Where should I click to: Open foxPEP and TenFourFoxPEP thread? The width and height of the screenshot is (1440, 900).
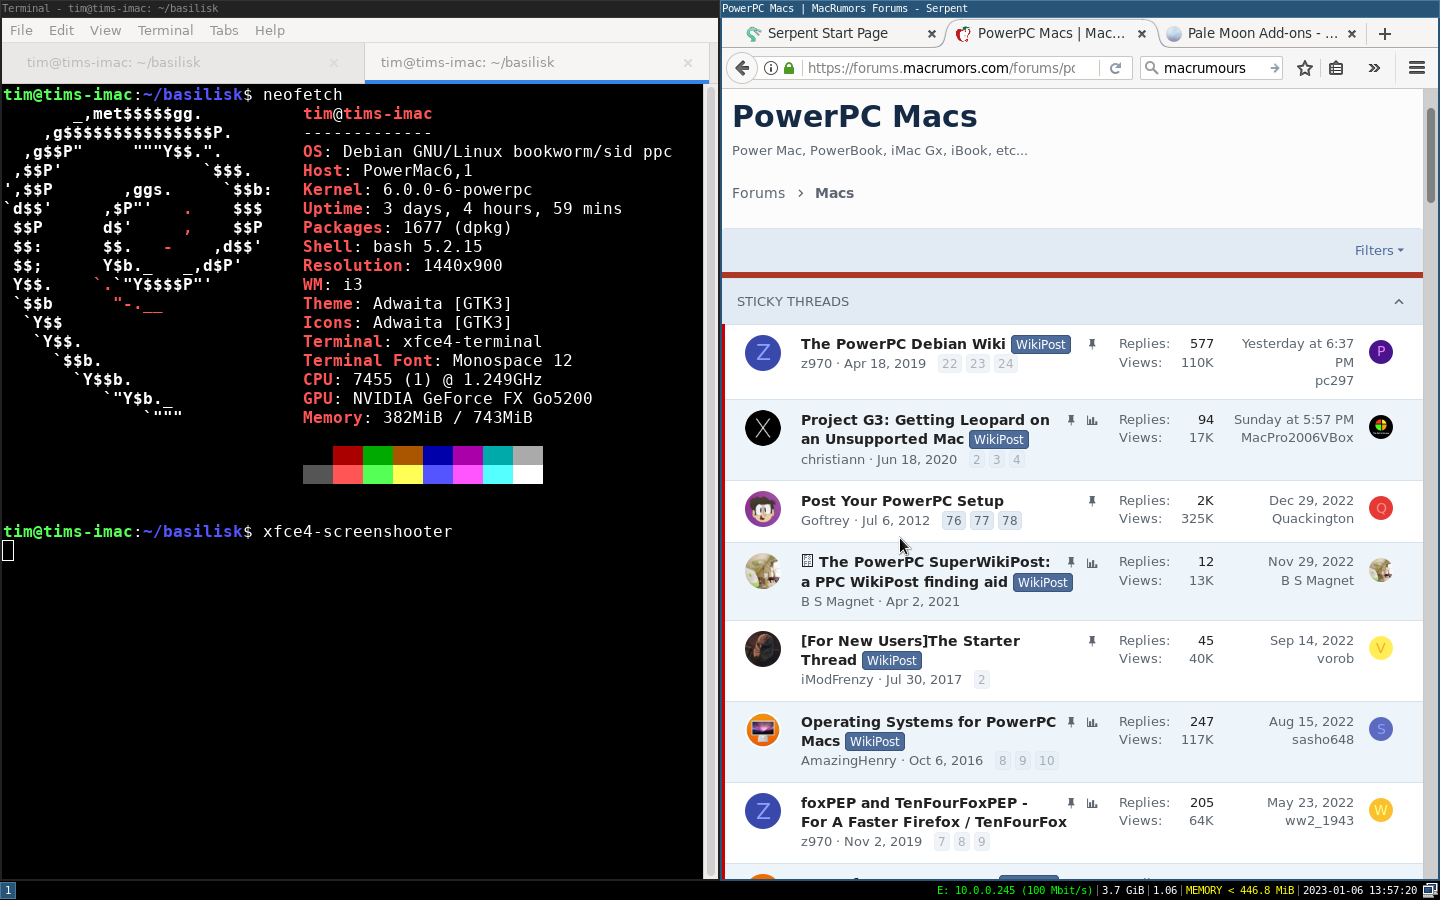click(x=933, y=812)
